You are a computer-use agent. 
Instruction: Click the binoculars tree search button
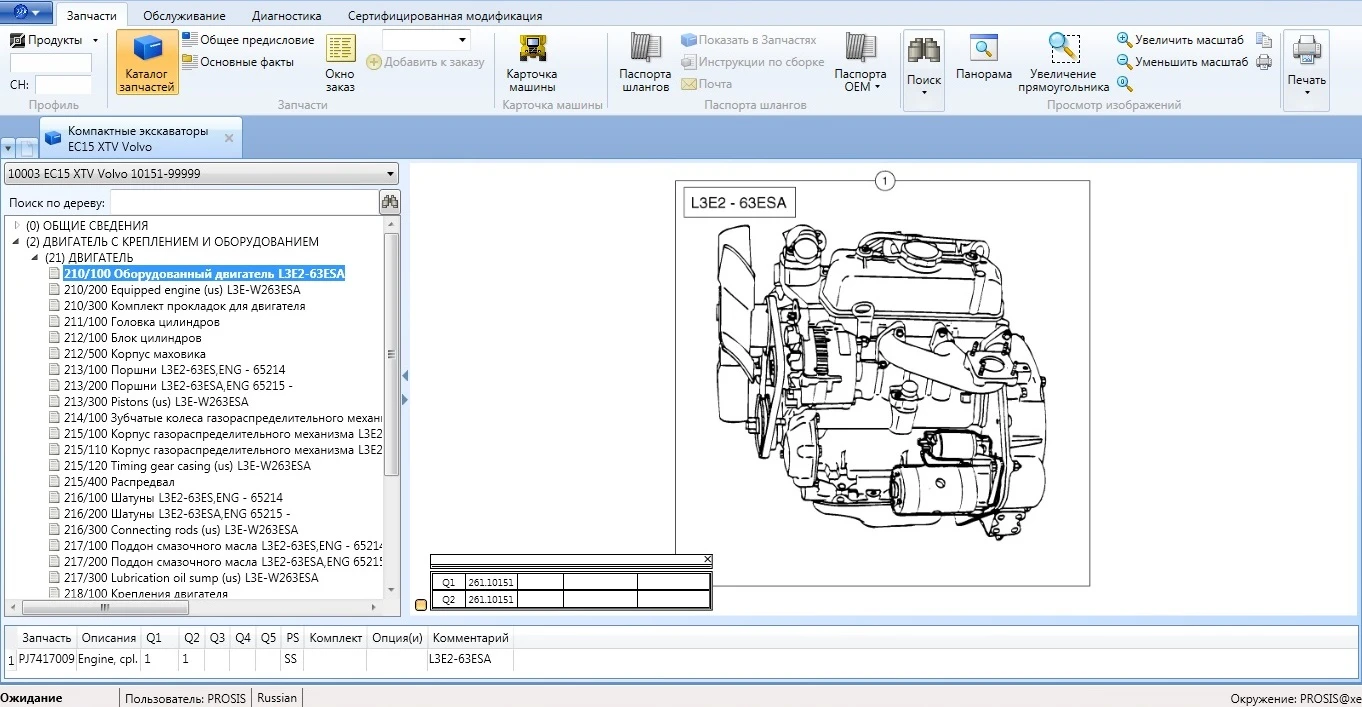[x=390, y=202]
